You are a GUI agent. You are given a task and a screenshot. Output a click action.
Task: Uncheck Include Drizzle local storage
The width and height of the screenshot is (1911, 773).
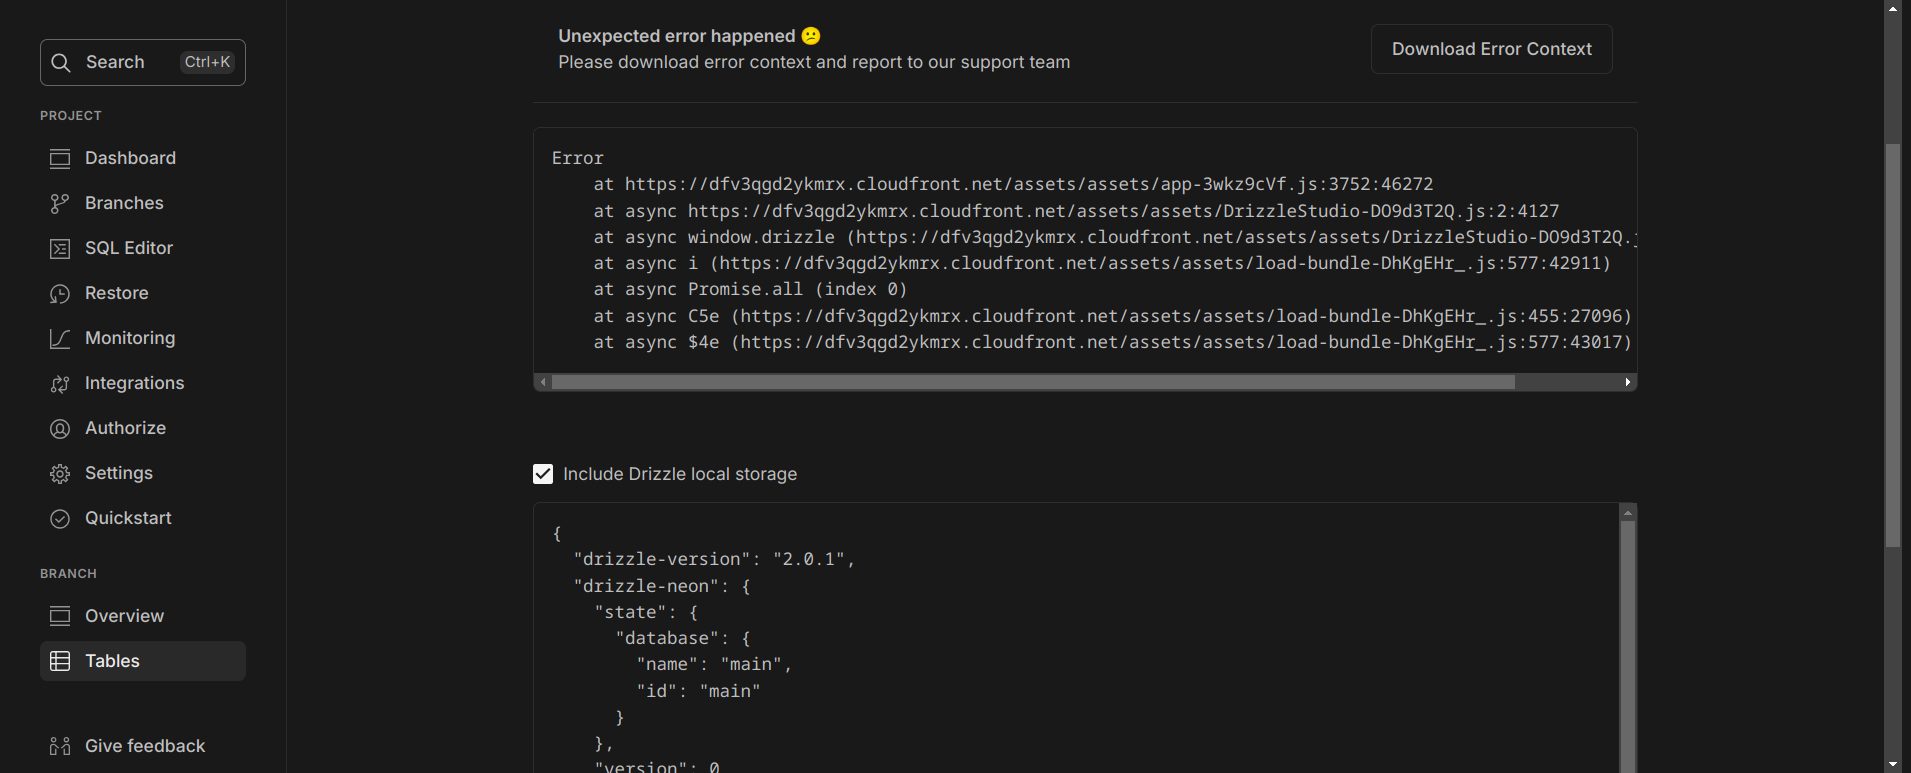coord(543,474)
